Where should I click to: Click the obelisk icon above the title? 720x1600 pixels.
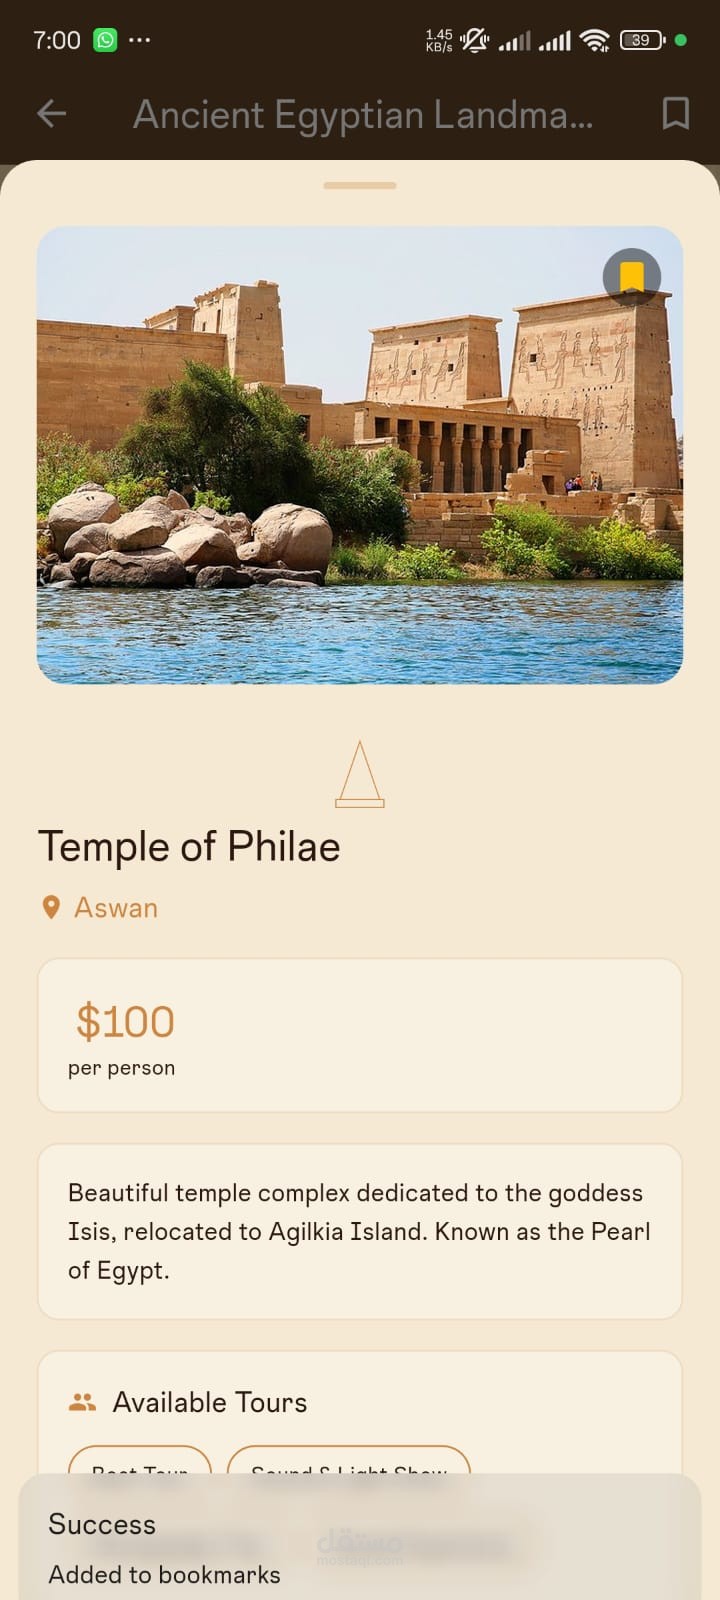(x=360, y=774)
